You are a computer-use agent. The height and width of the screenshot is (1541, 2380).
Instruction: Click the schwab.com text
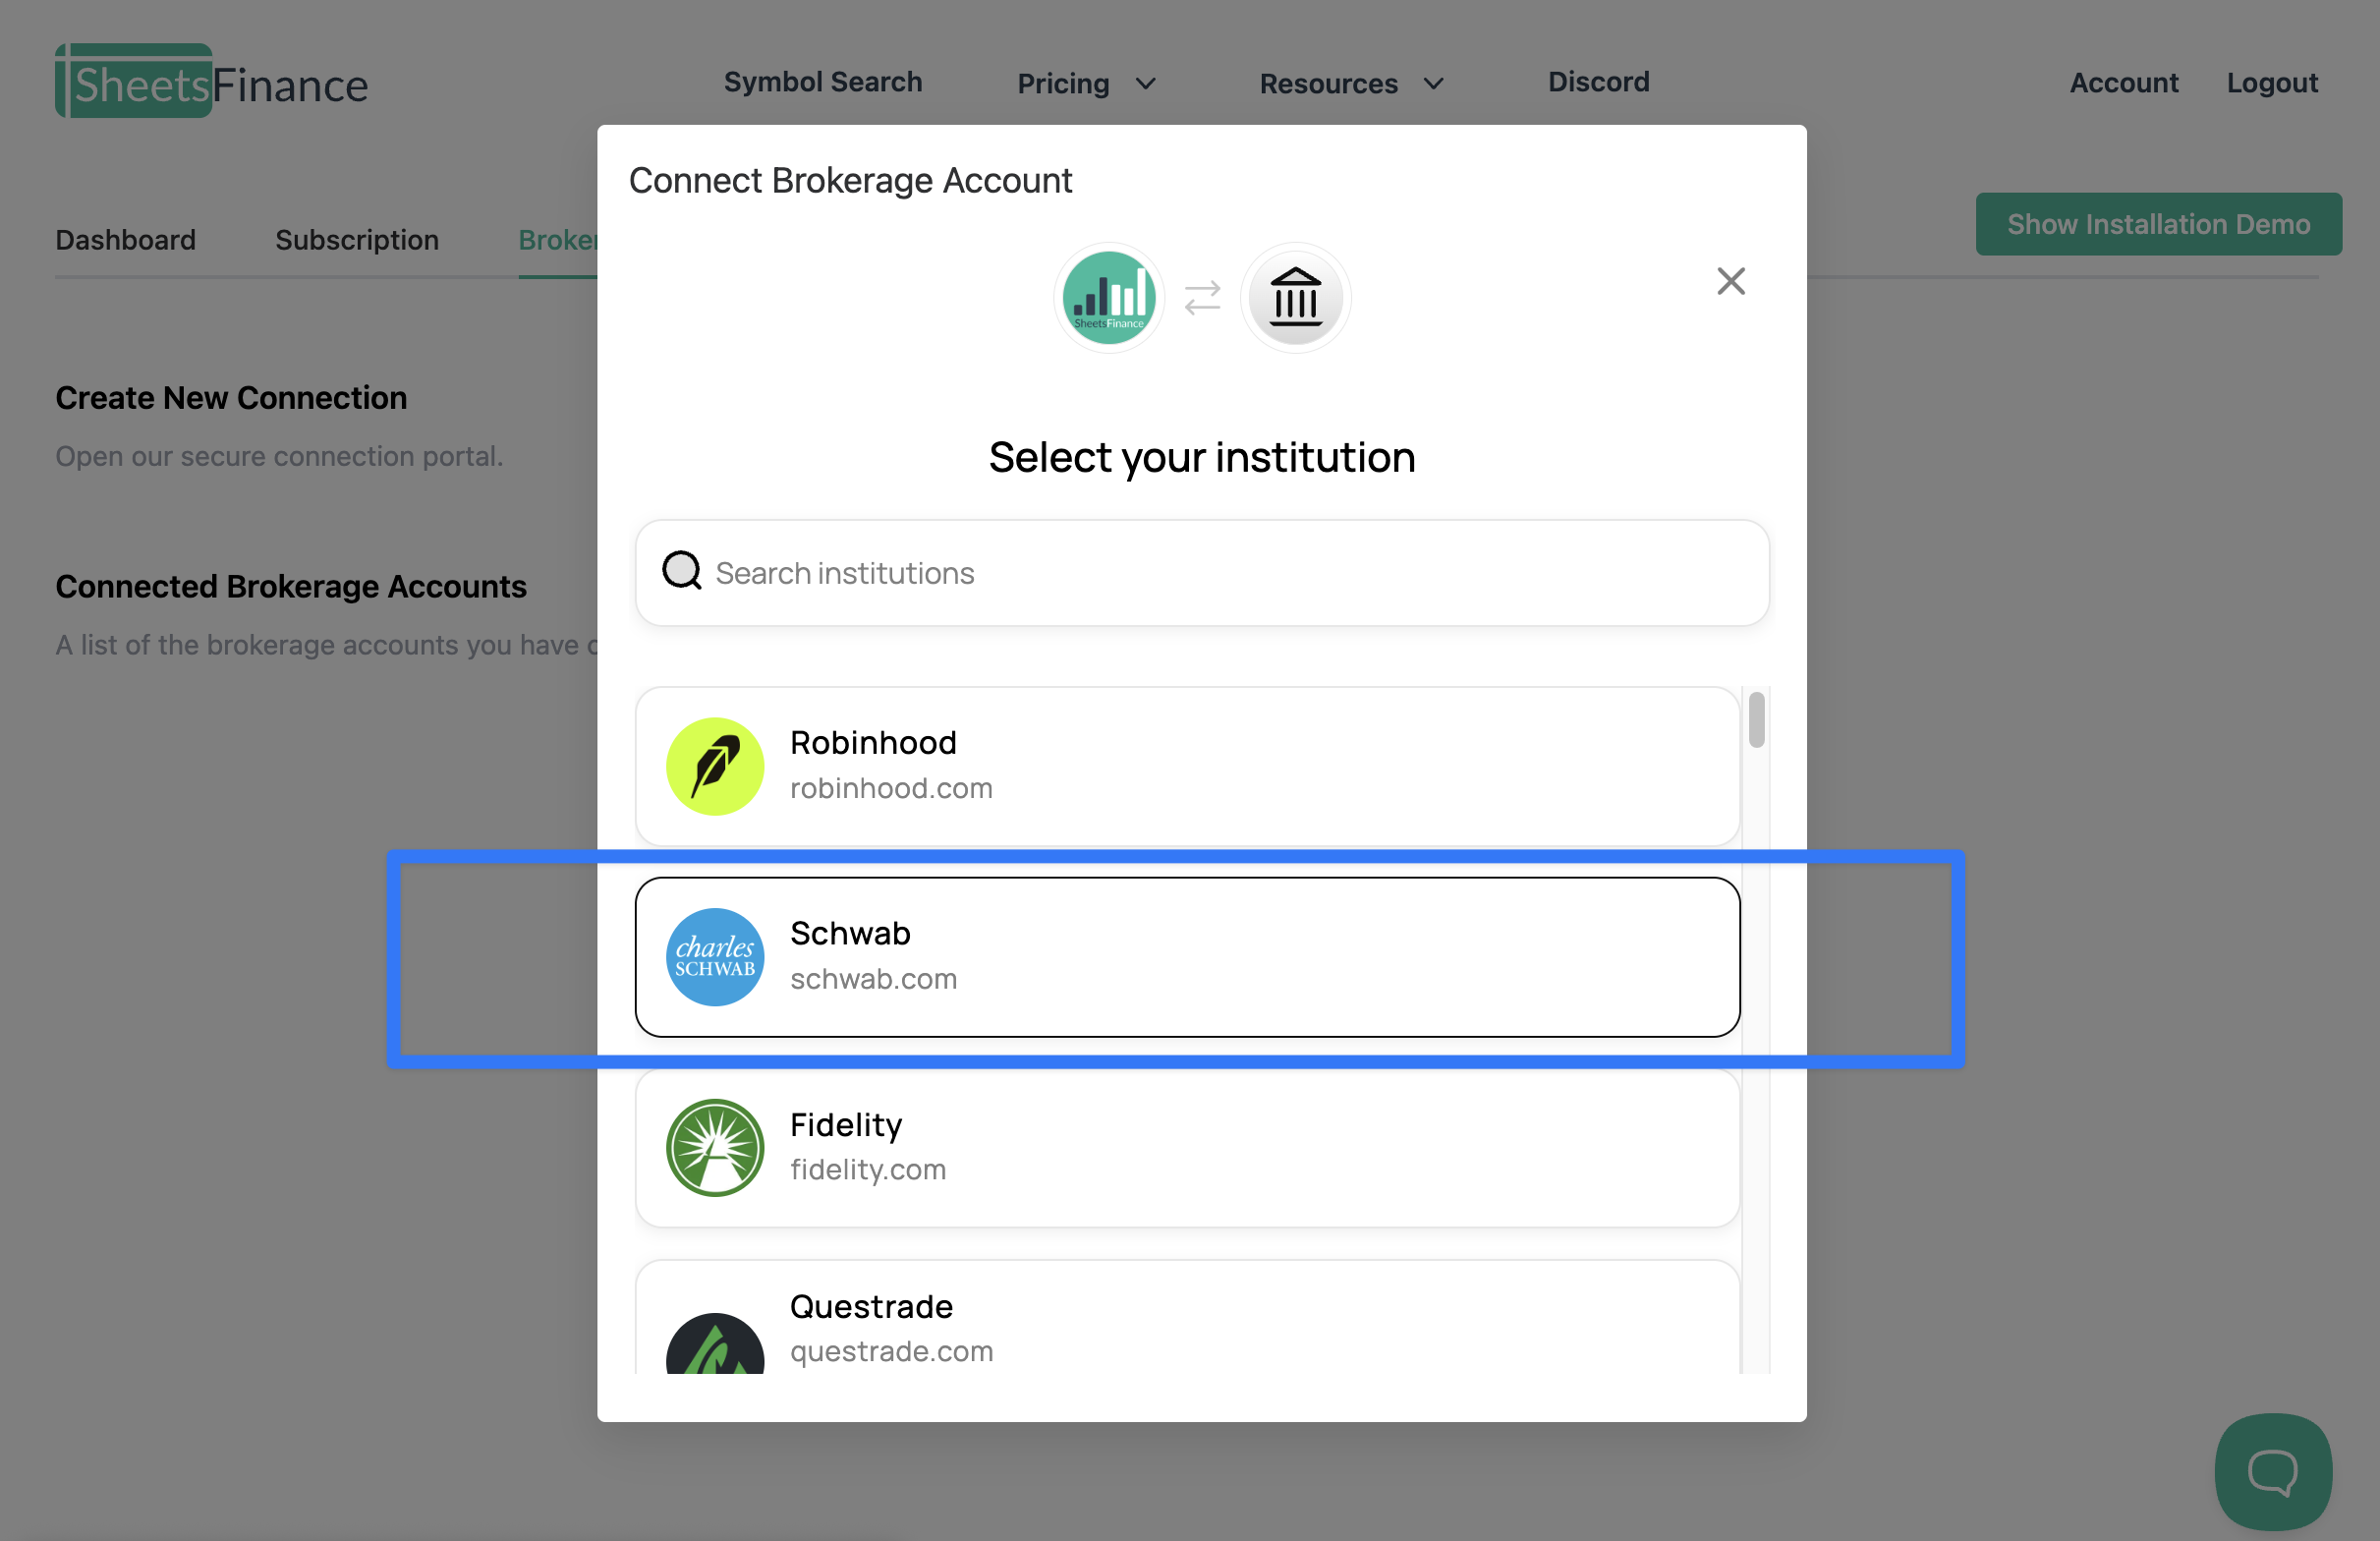(x=873, y=978)
